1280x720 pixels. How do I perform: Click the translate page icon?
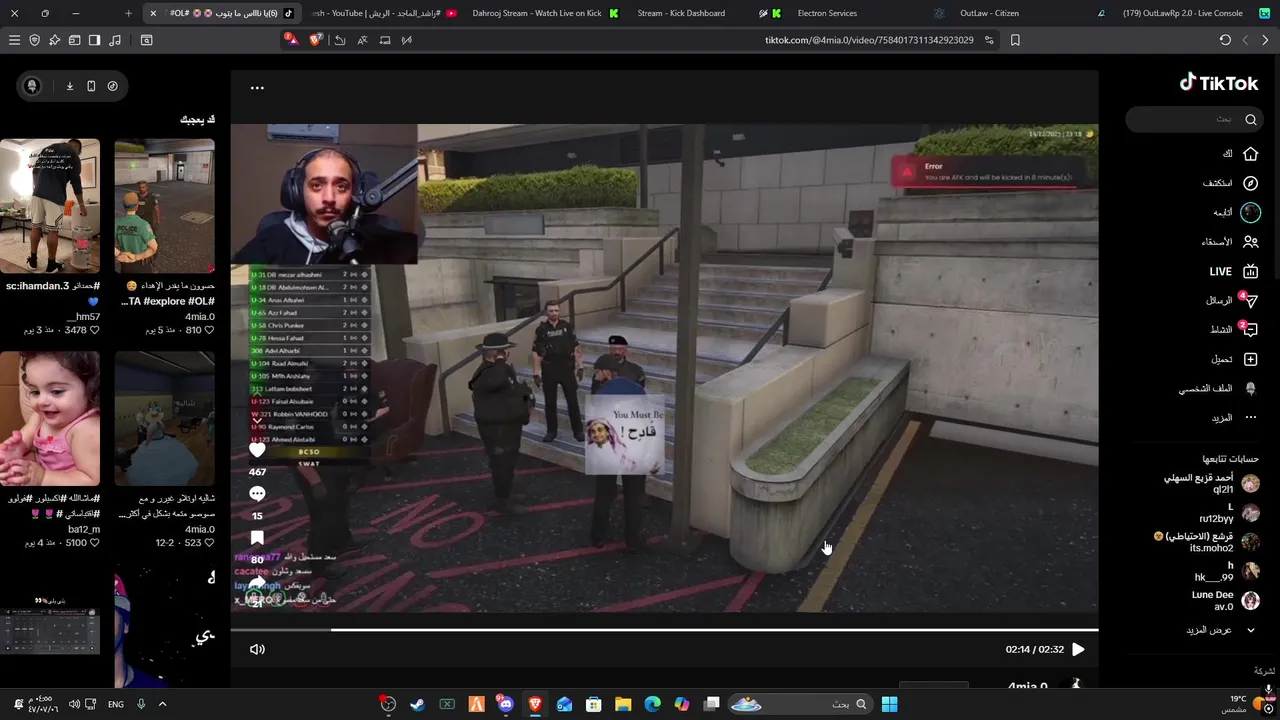[x=362, y=40]
